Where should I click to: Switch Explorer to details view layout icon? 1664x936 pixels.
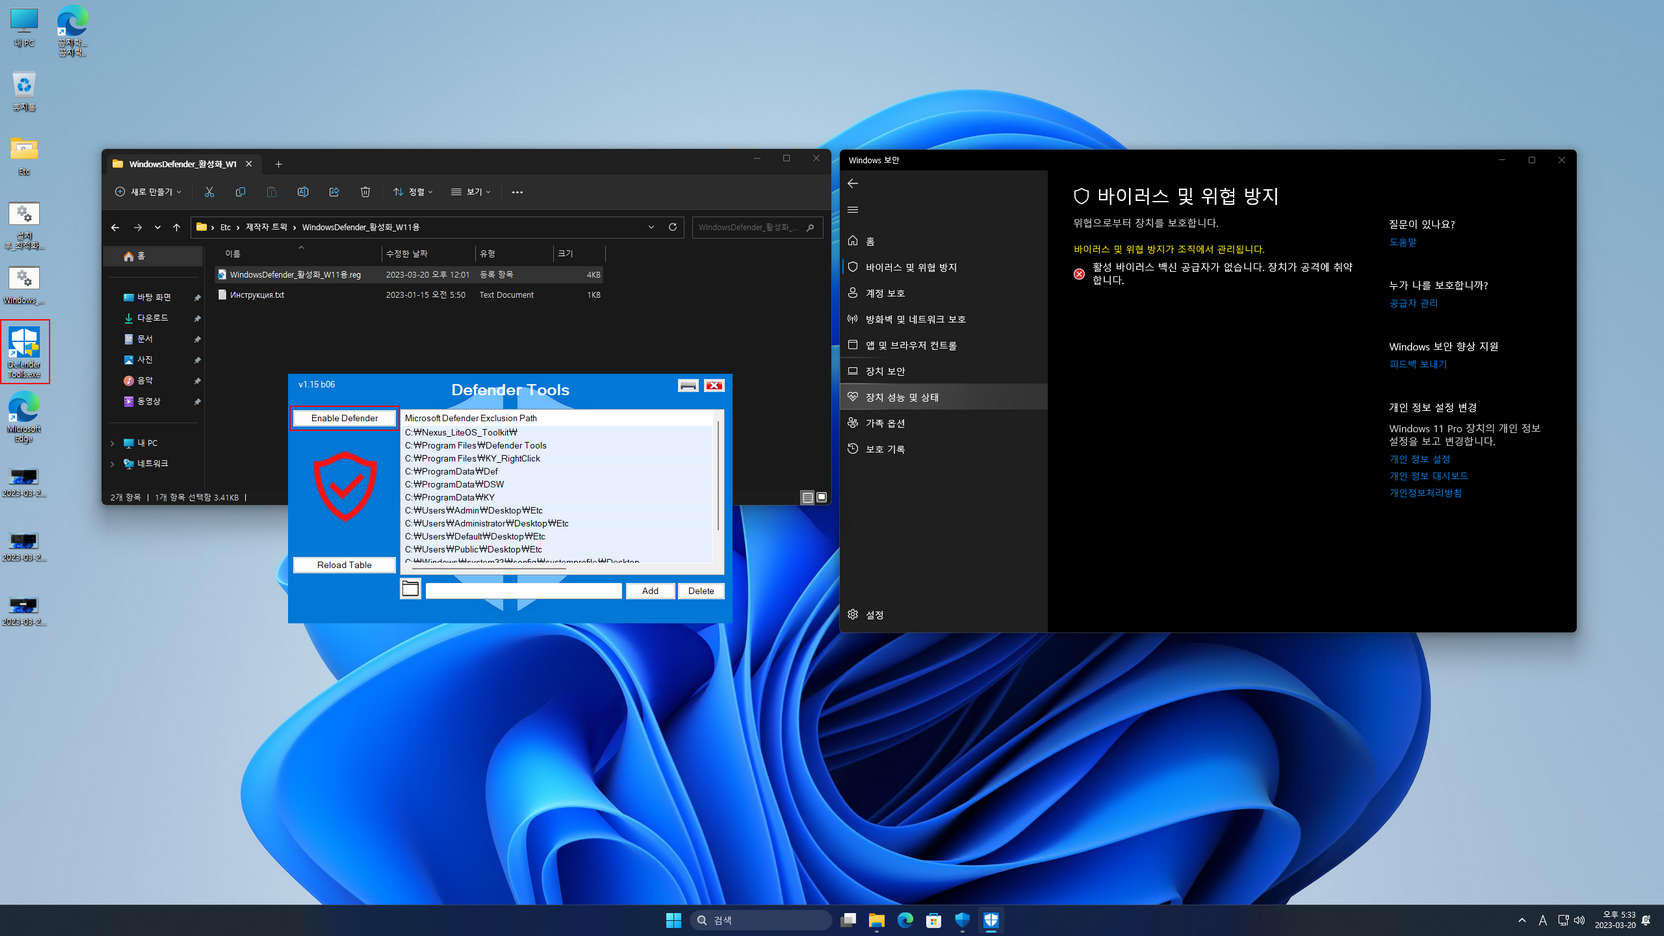(807, 497)
